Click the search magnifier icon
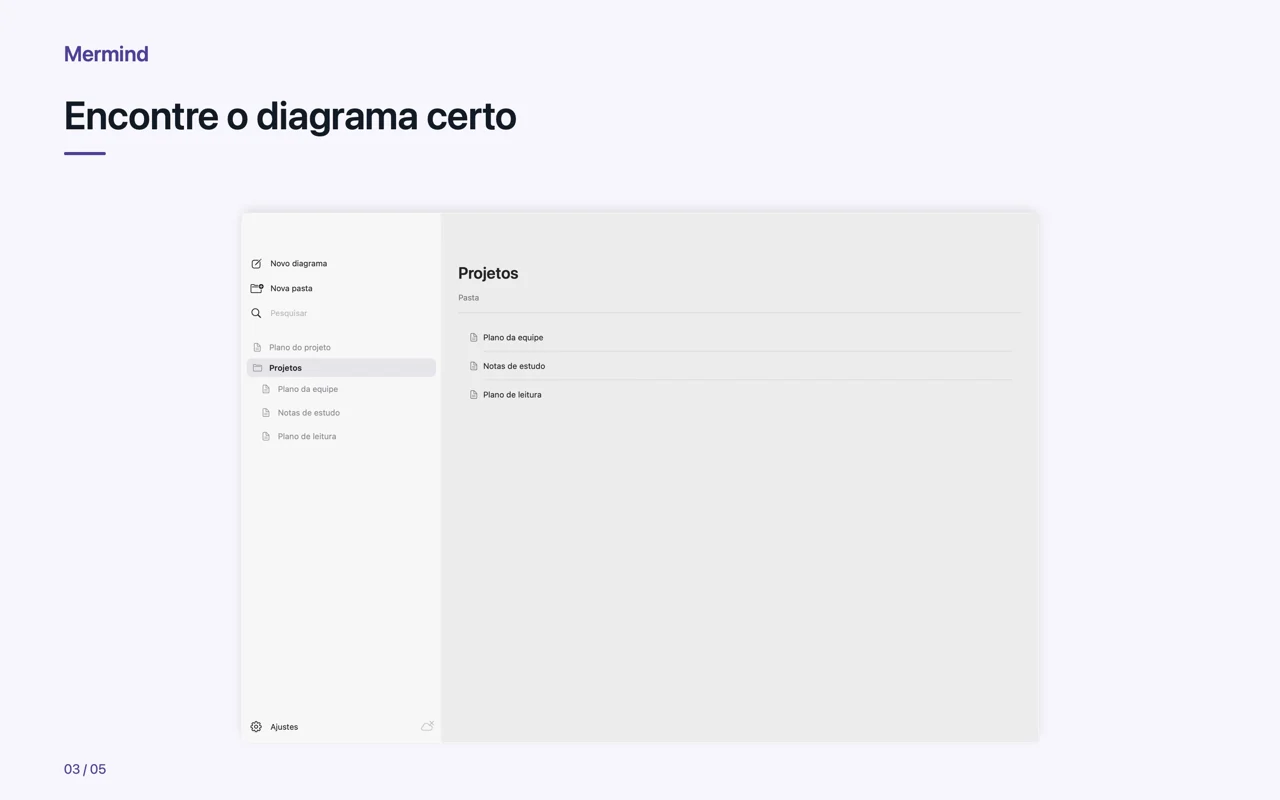This screenshot has height=800, width=1280. pos(256,313)
